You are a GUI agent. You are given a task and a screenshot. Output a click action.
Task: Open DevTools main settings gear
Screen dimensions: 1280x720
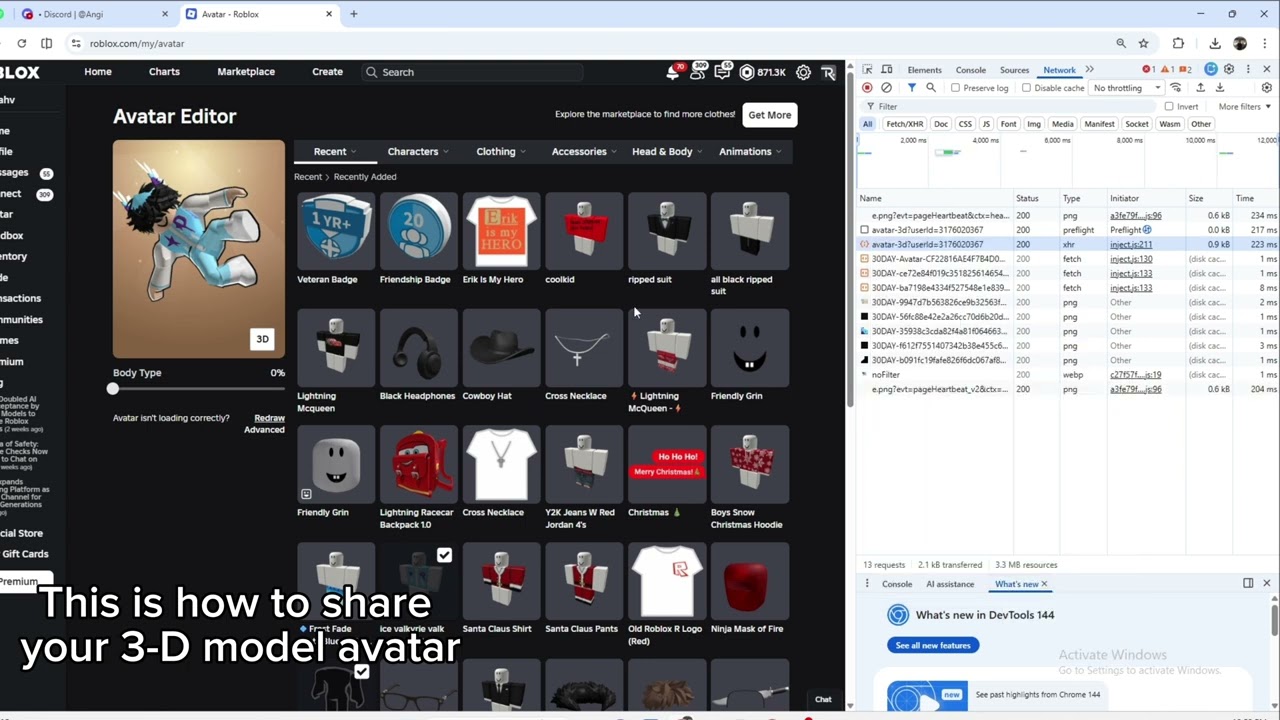click(x=1229, y=70)
